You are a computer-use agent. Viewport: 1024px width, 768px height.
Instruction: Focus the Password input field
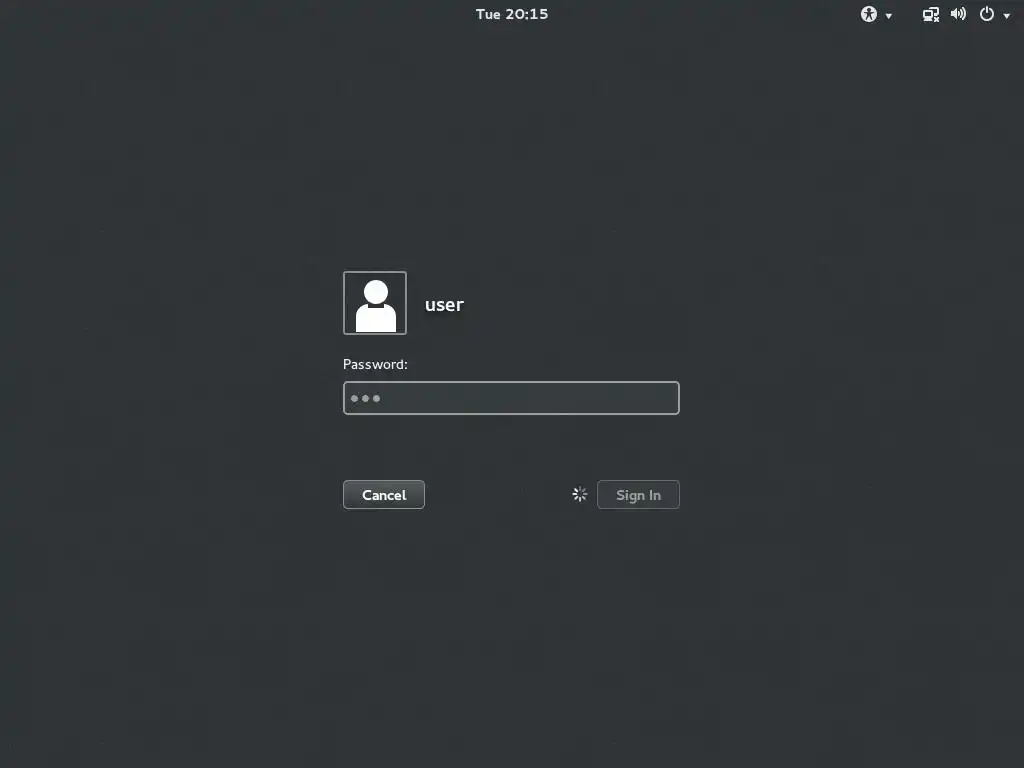click(511, 398)
